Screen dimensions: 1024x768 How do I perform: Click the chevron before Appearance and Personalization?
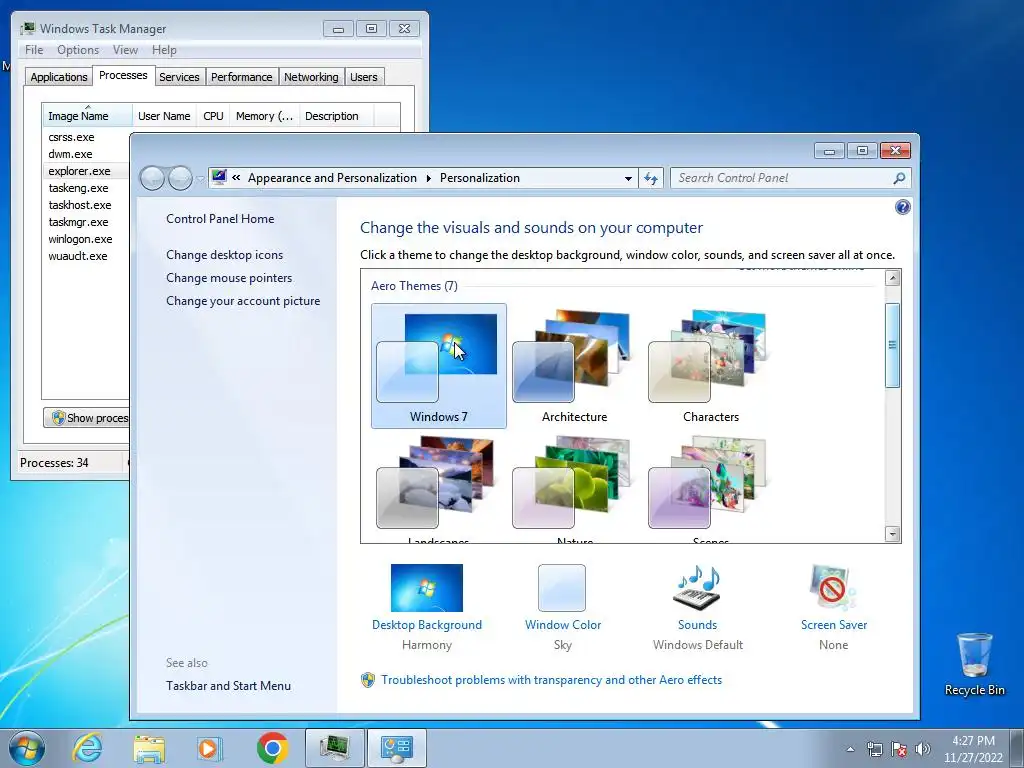pos(236,178)
